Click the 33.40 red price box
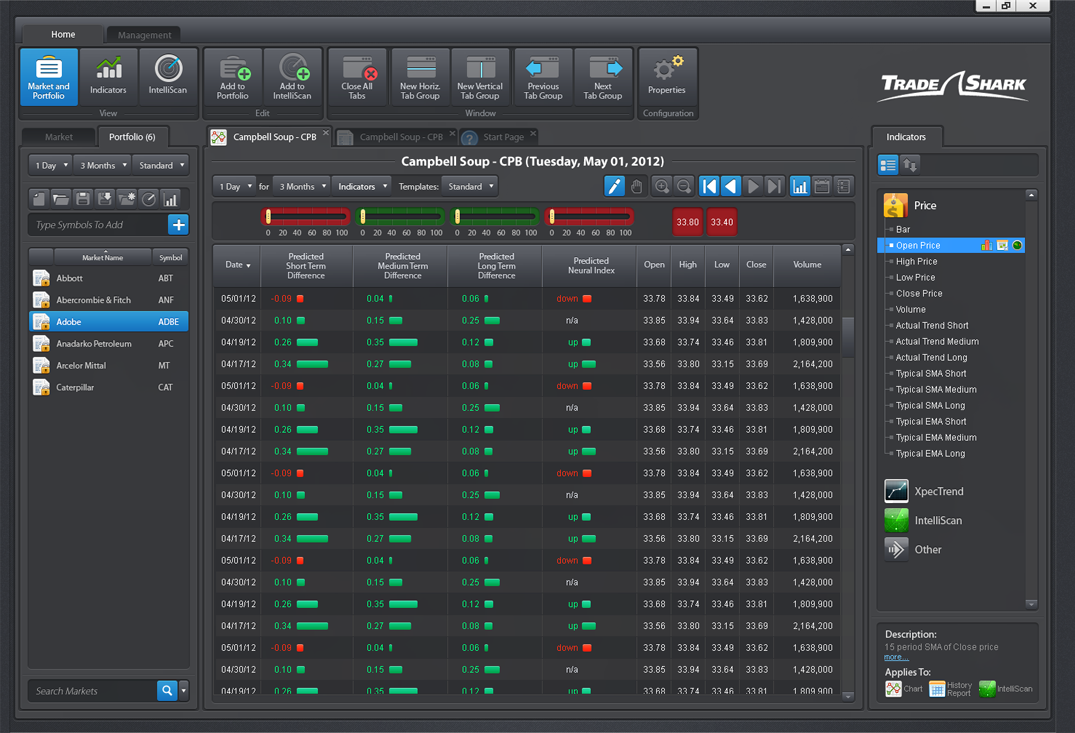The image size is (1075, 733). click(x=722, y=222)
